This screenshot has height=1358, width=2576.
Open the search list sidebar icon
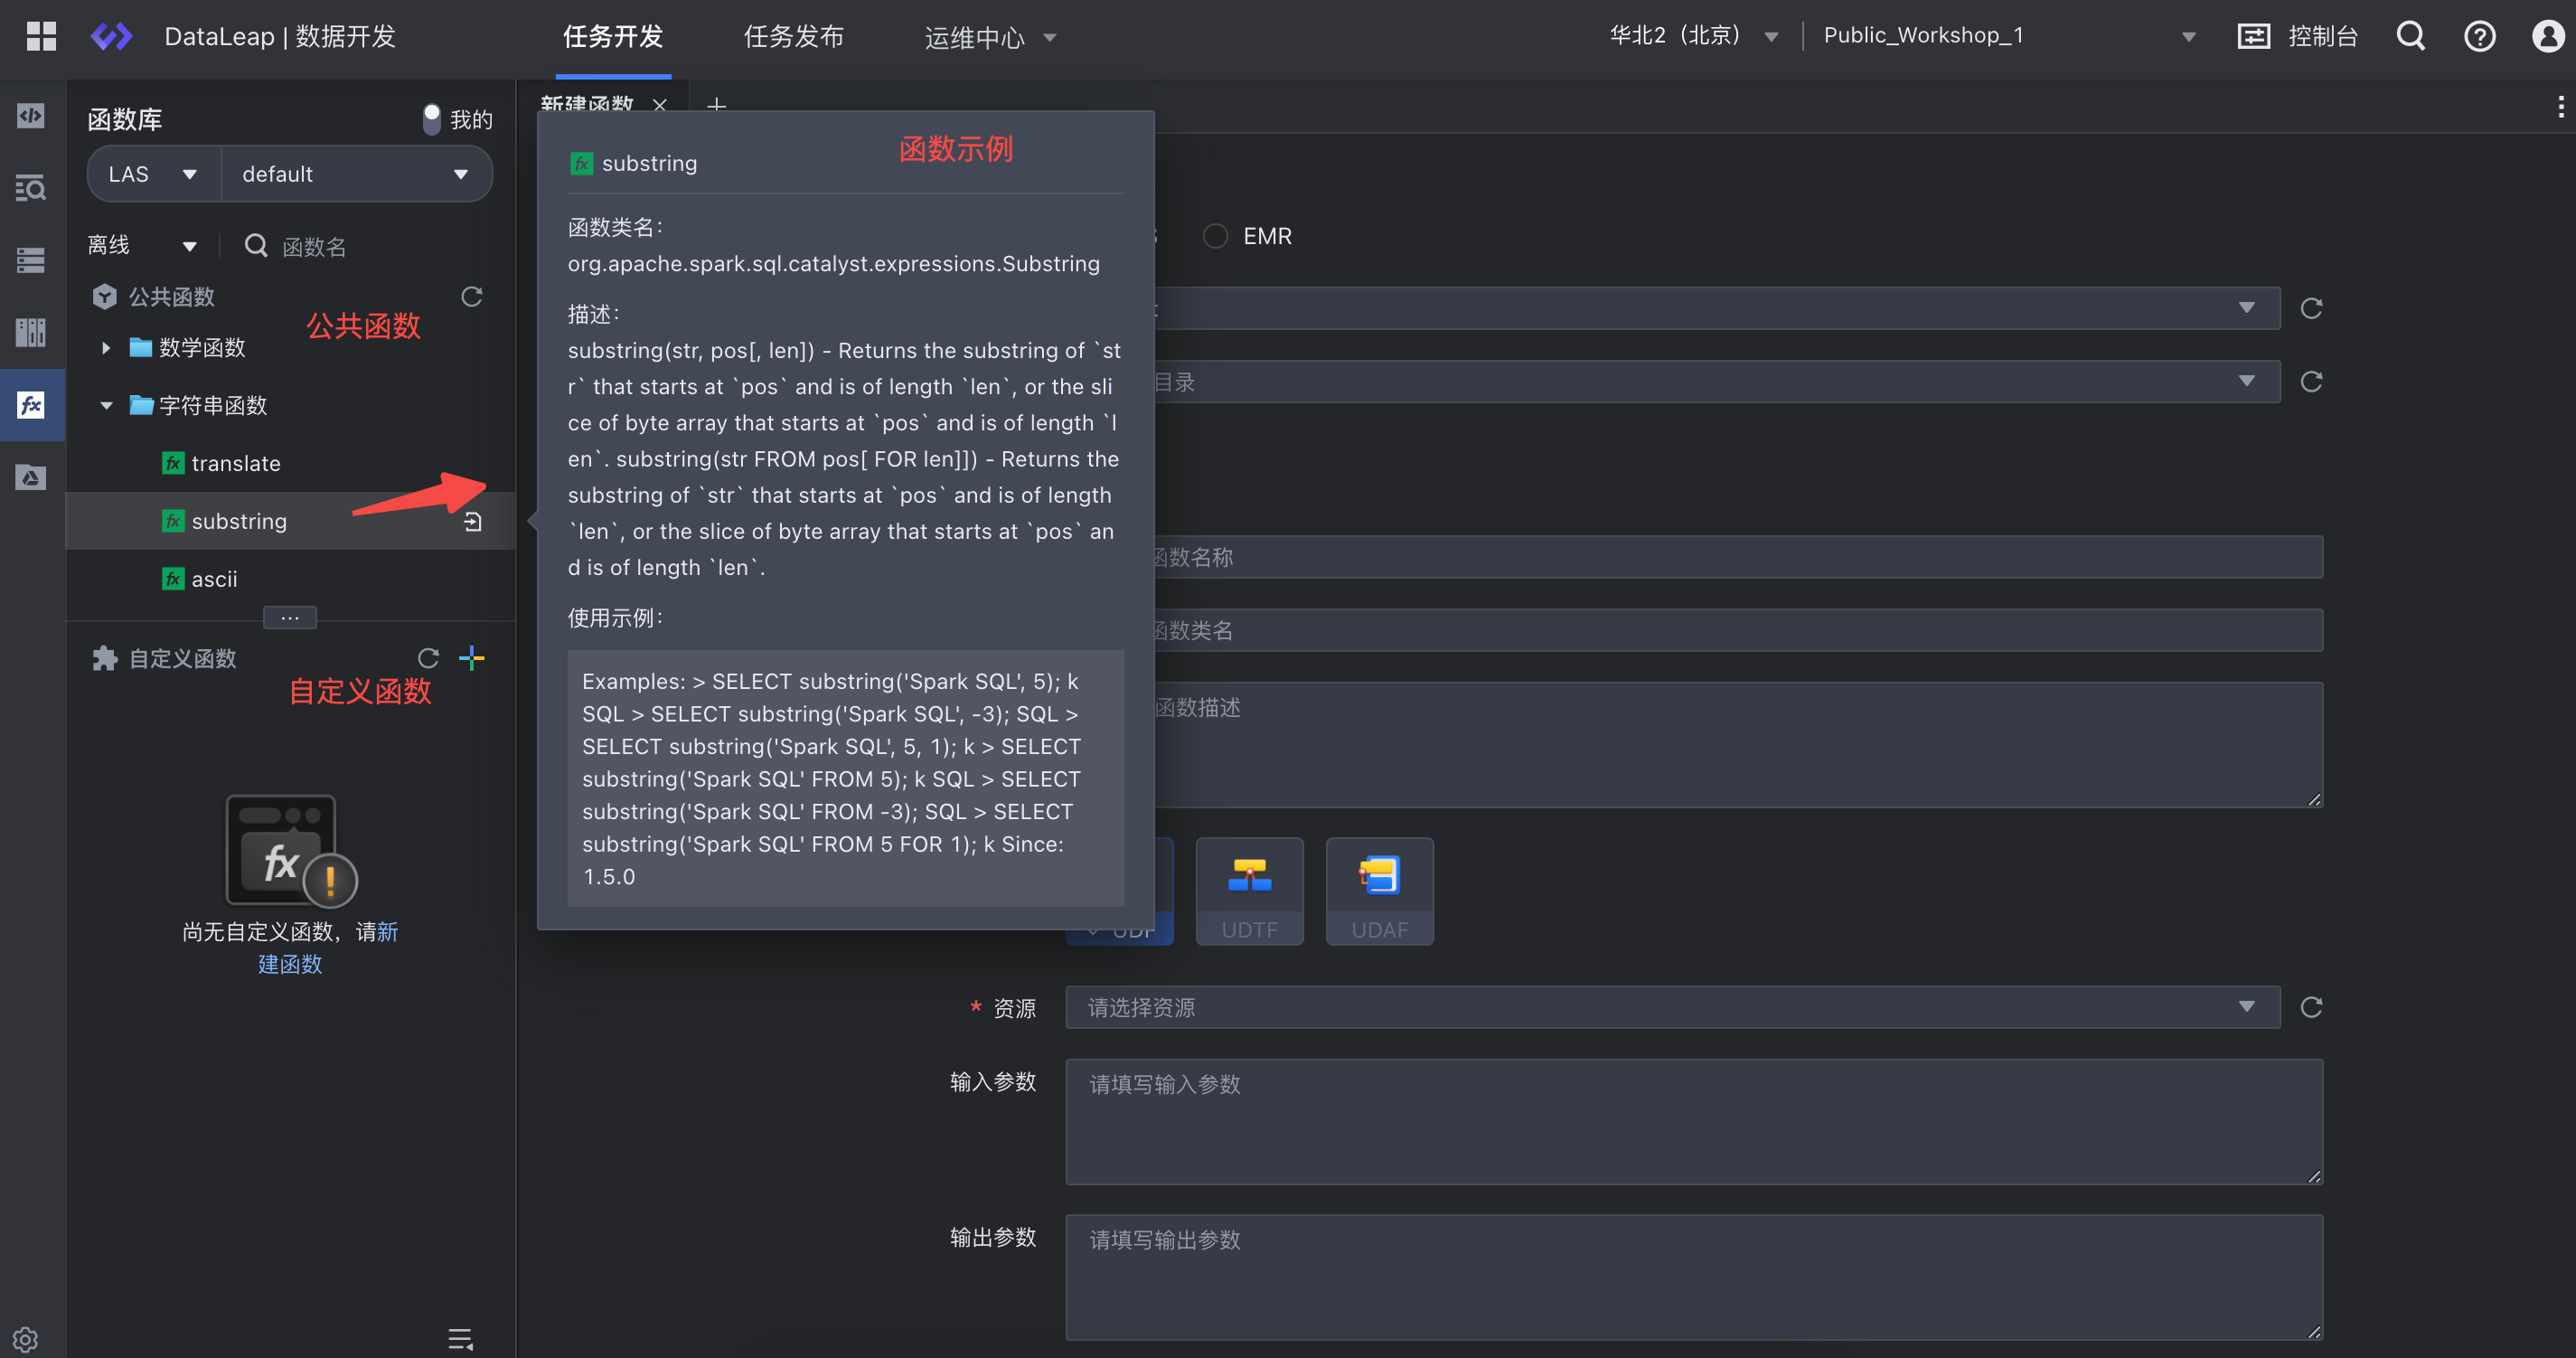(x=31, y=188)
